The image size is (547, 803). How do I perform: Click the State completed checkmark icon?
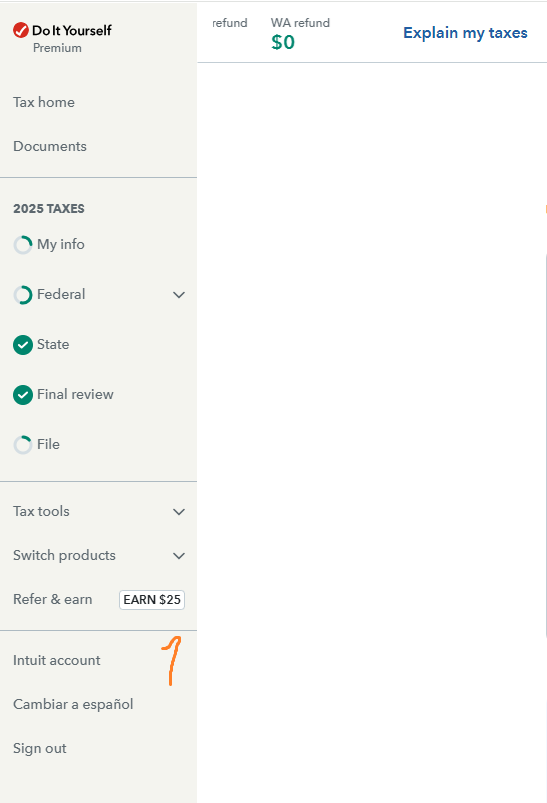pyautogui.click(x=23, y=345)
